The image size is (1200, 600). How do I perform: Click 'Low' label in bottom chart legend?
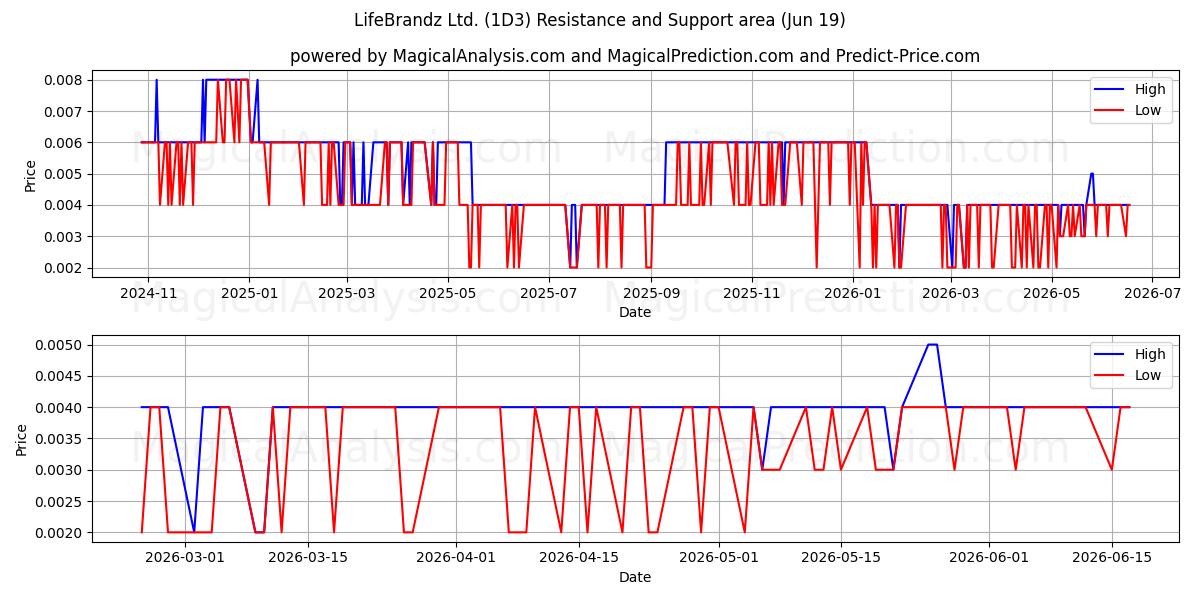pyautogui.click(x=1148, y=375)
